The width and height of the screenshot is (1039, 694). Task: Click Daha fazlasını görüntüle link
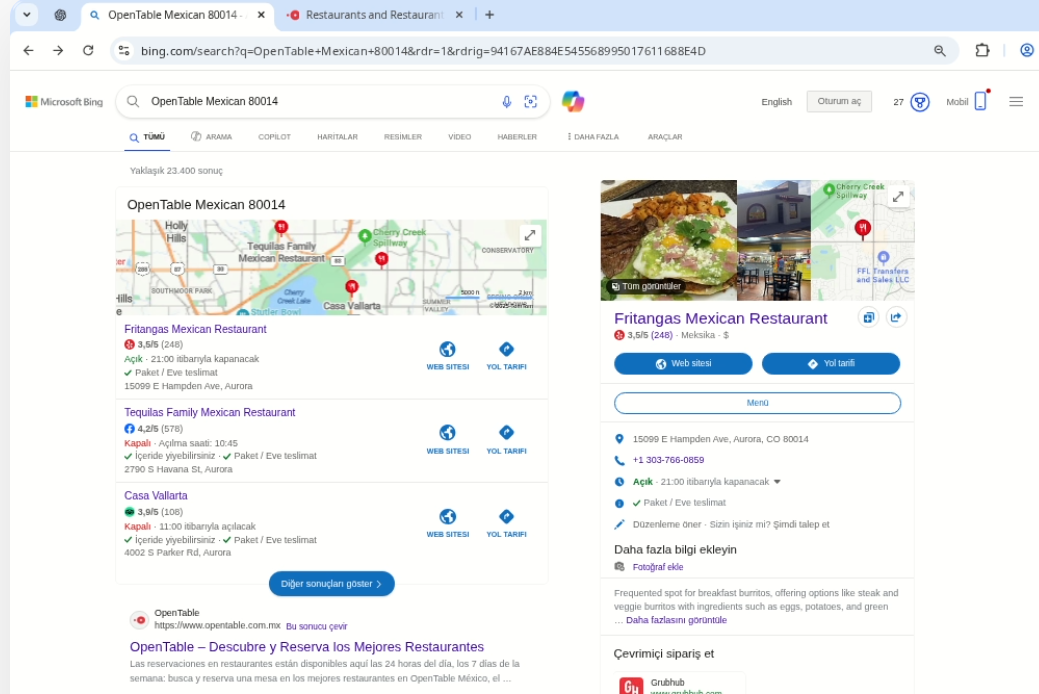(676, 620)
